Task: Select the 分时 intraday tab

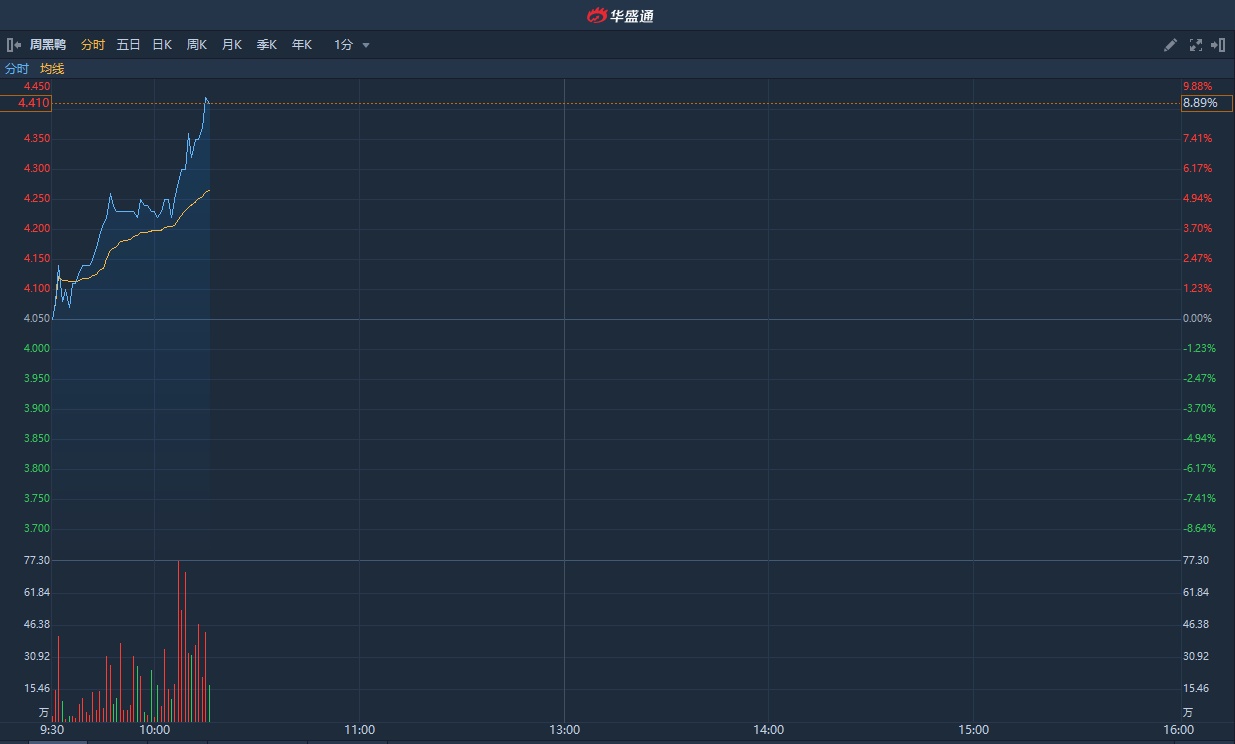Action: point(93,45)
